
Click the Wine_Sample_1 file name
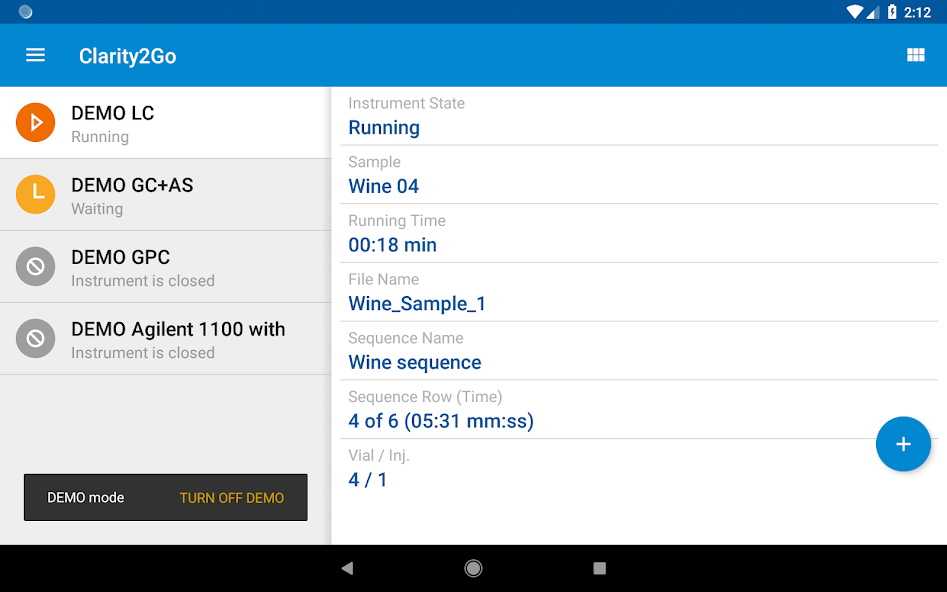(417, 304)
